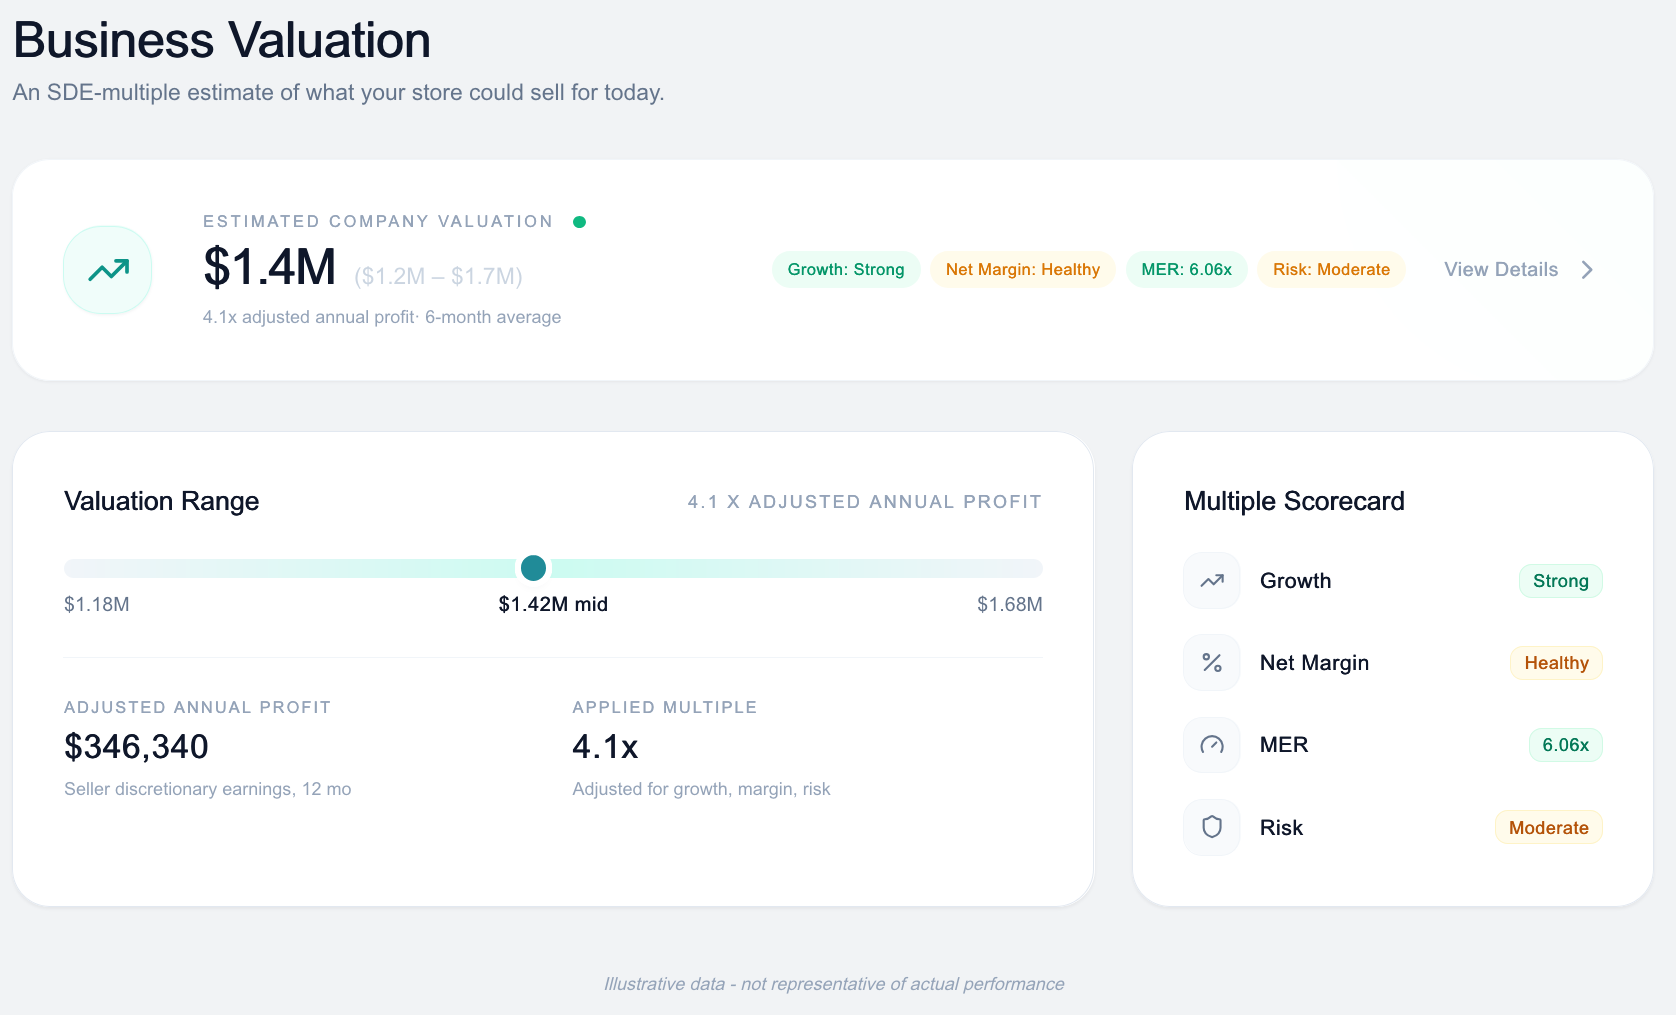Screen dimensions: 1676x1015
Task: Click the $346,340 adjusted annual profit value
Action: click(137, 747)
